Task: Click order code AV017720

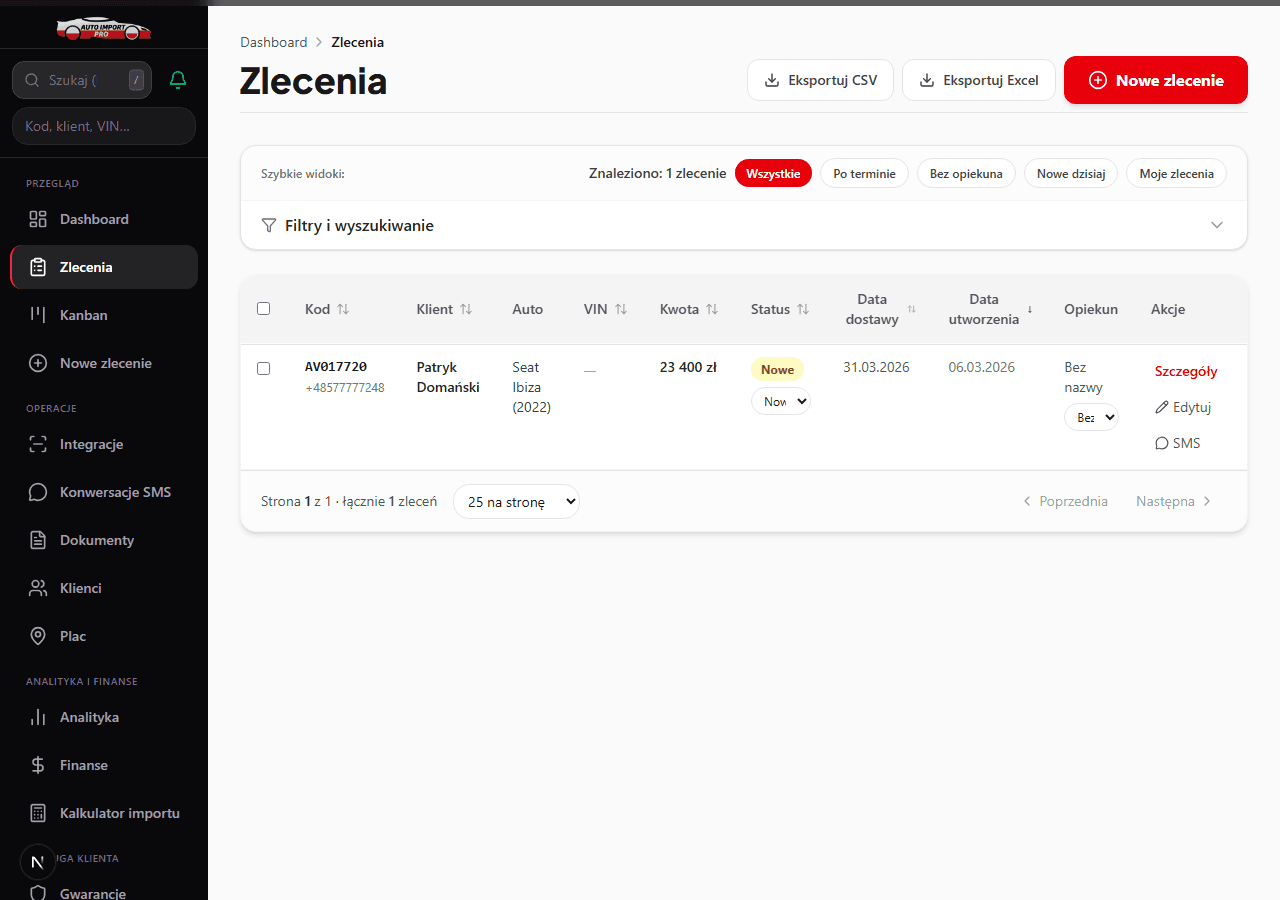Action: pos(336,367)
